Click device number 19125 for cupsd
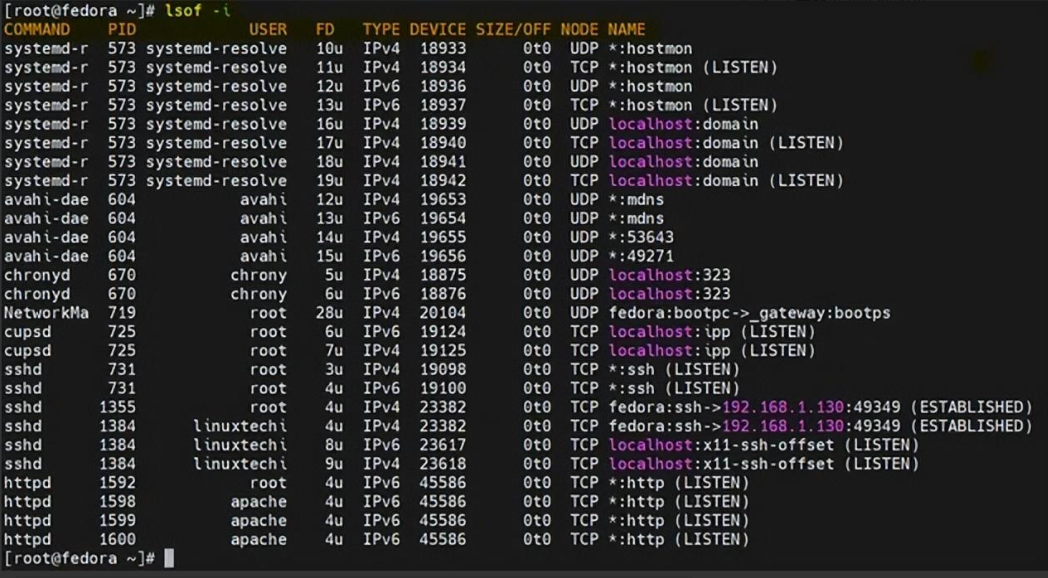This screenshot has width=1048, height=578. tap(443, 351)
